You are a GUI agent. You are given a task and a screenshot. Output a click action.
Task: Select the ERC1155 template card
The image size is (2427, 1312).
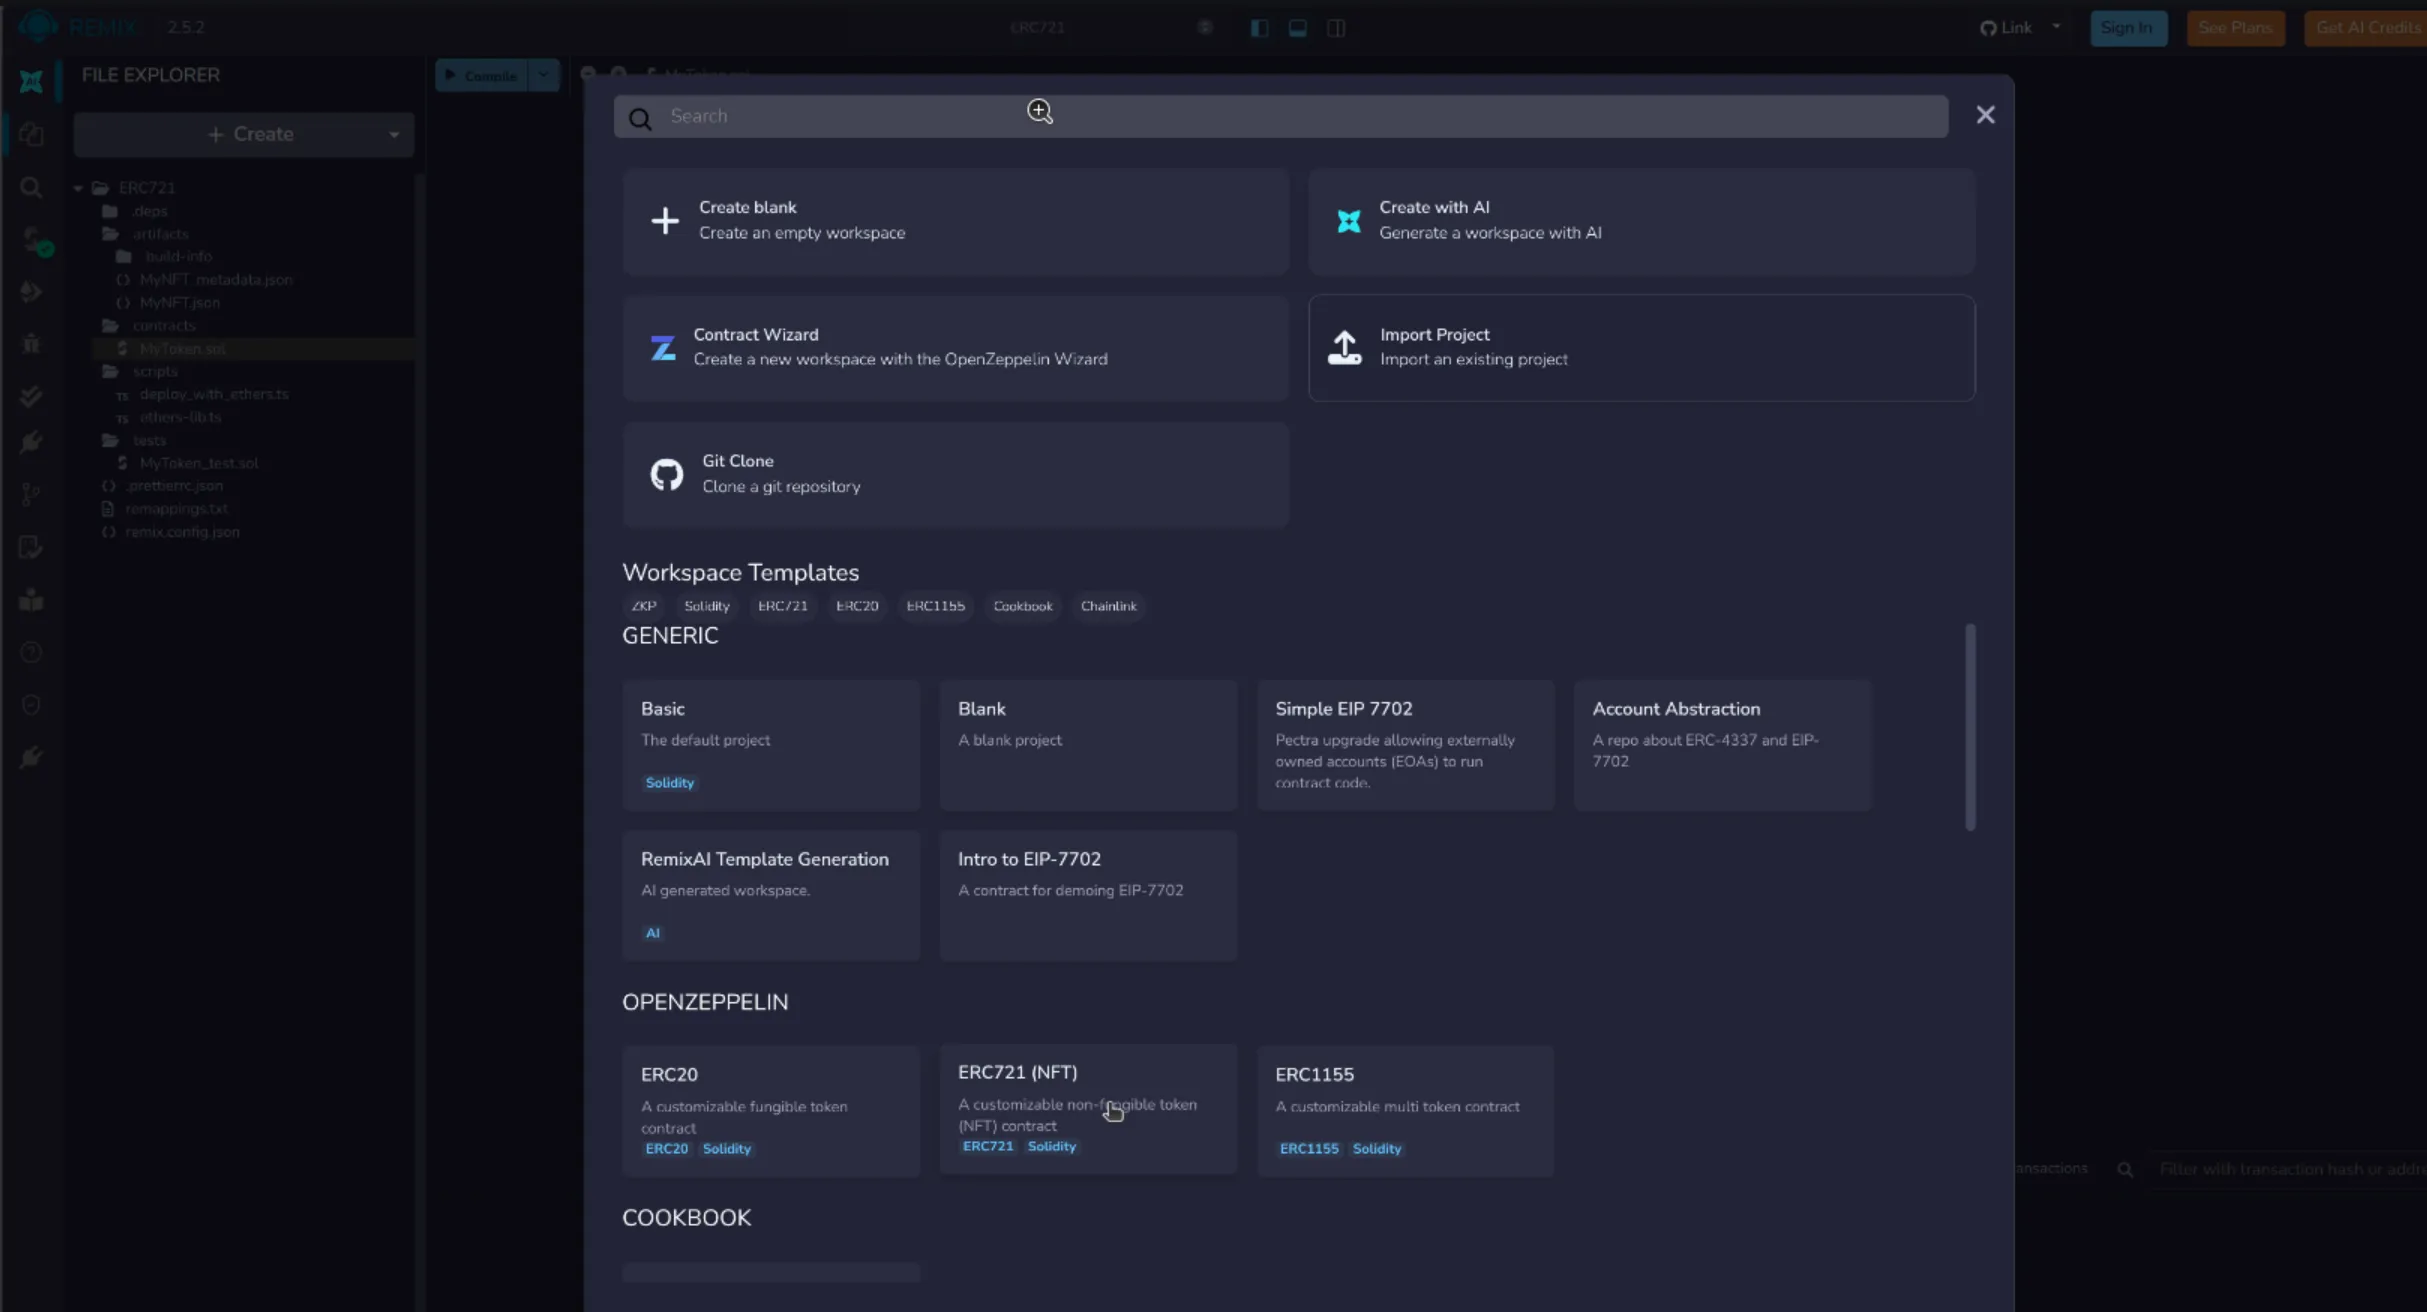pyautogui.click(x=1405, y=1111)
